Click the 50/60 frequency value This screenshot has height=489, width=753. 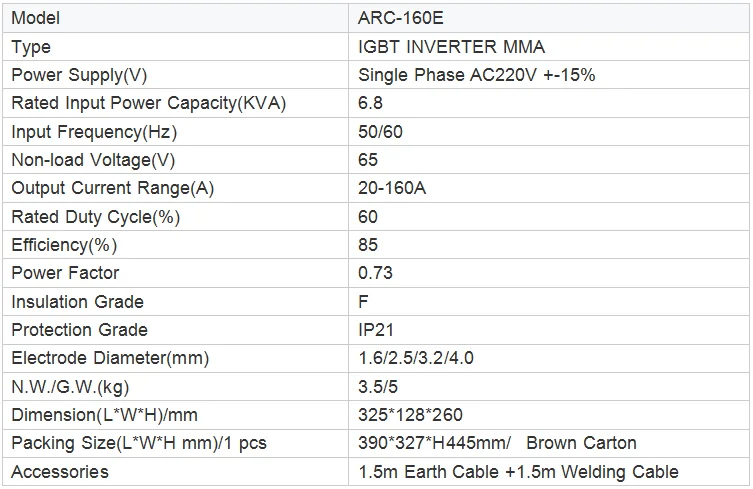click(381, 132)
